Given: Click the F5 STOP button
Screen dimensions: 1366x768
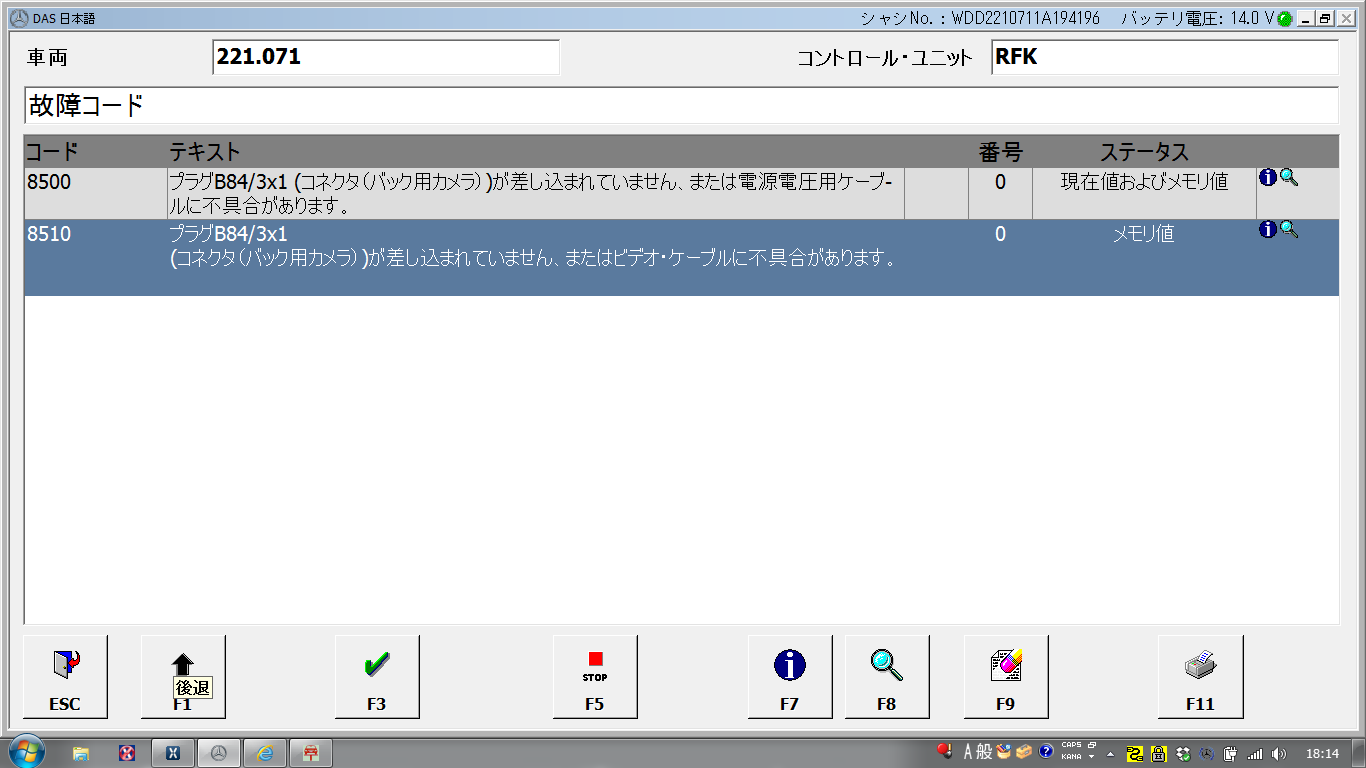Looking at the screenshot, I should click(595, 677).
